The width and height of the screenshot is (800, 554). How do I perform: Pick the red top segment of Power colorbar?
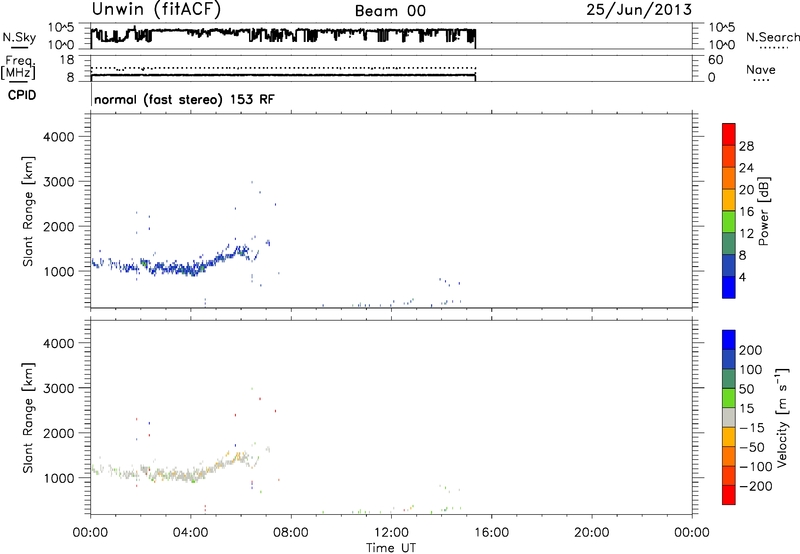click(729, 134)
